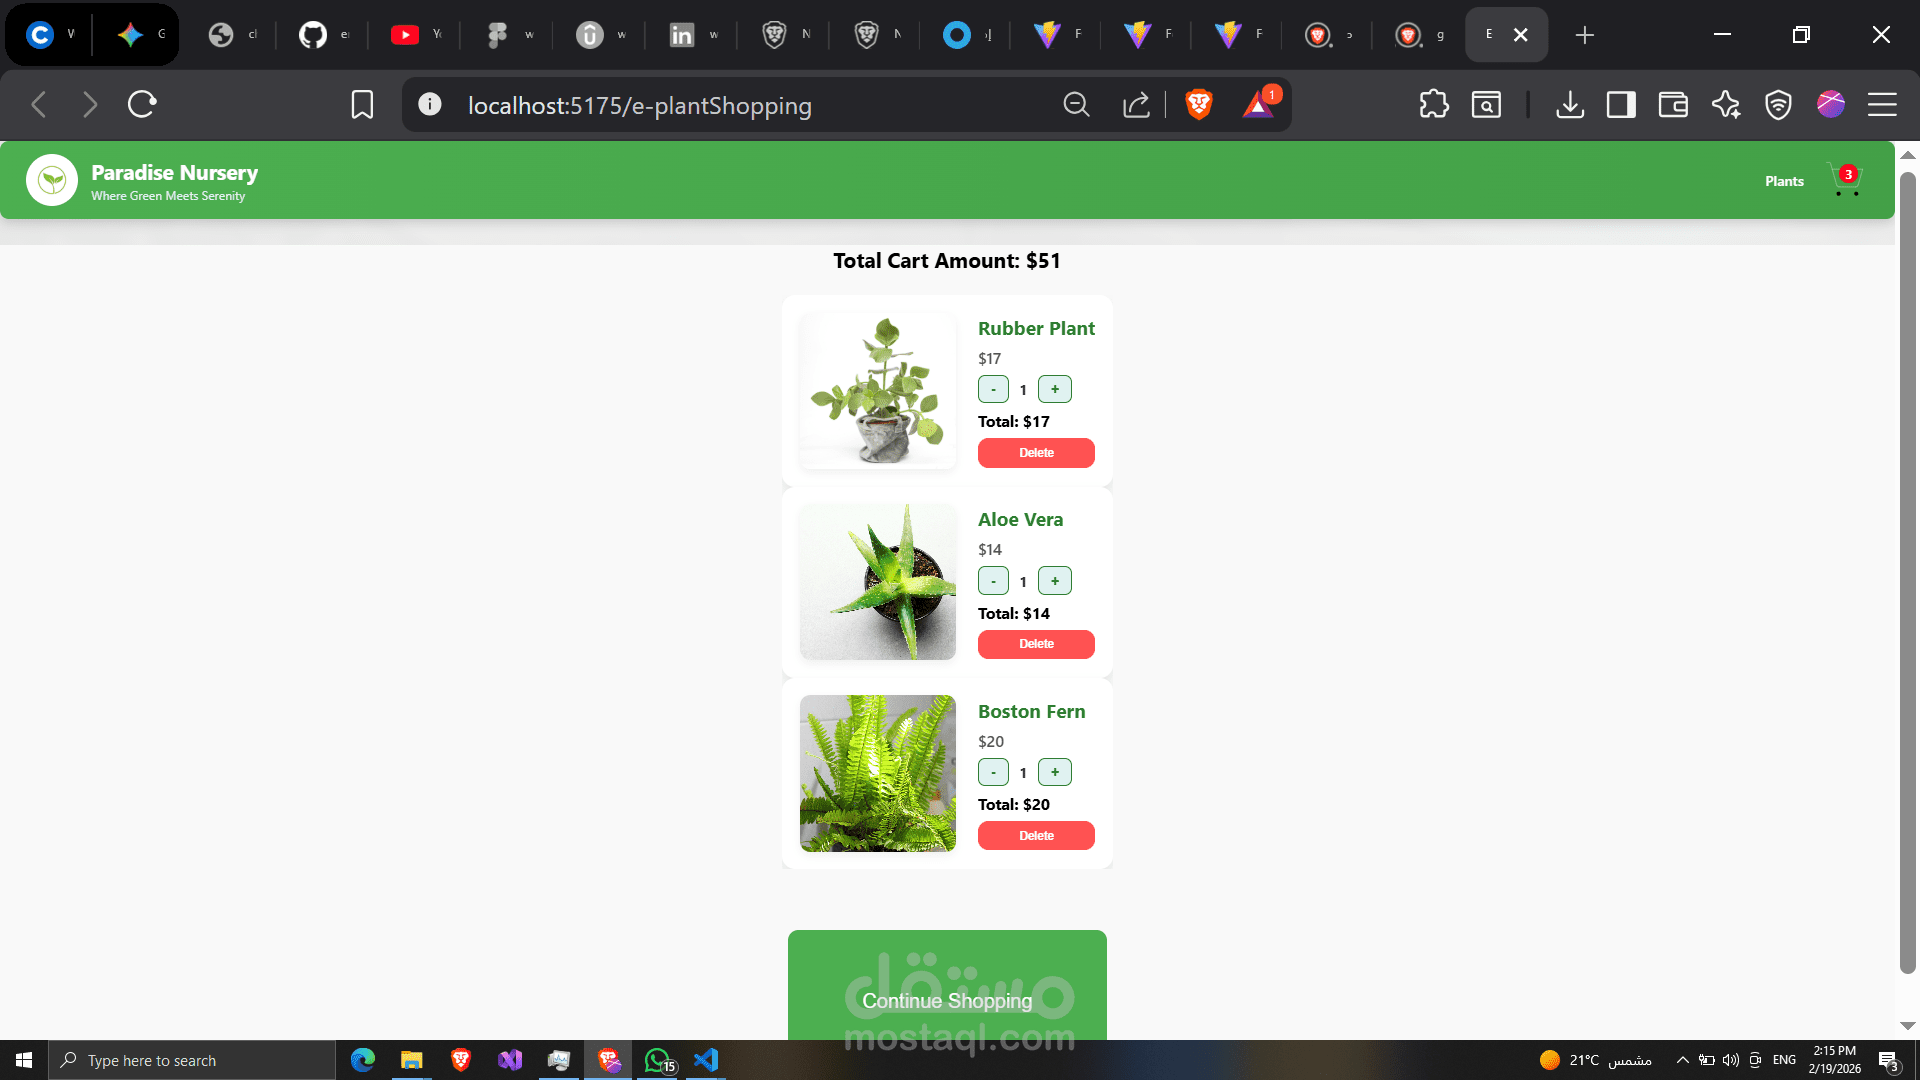Click the Plants navigation link
The image size is (1920, 1080).
coord(1784,181)
